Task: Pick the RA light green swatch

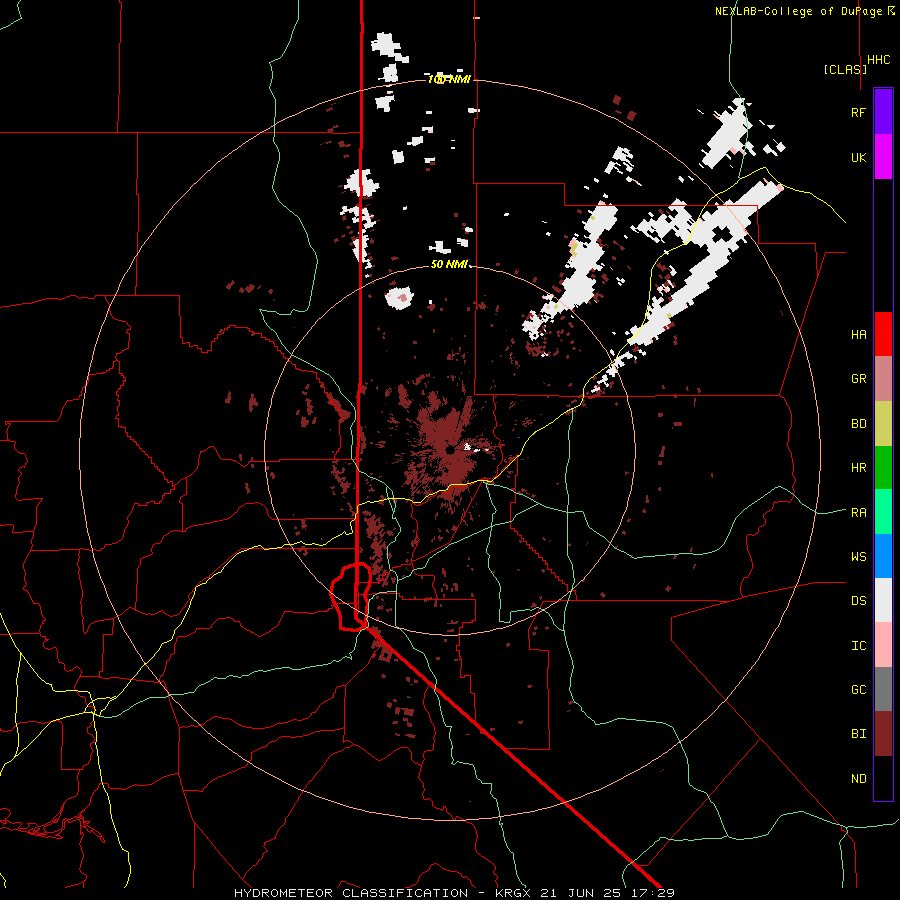Action: [883, 512]
